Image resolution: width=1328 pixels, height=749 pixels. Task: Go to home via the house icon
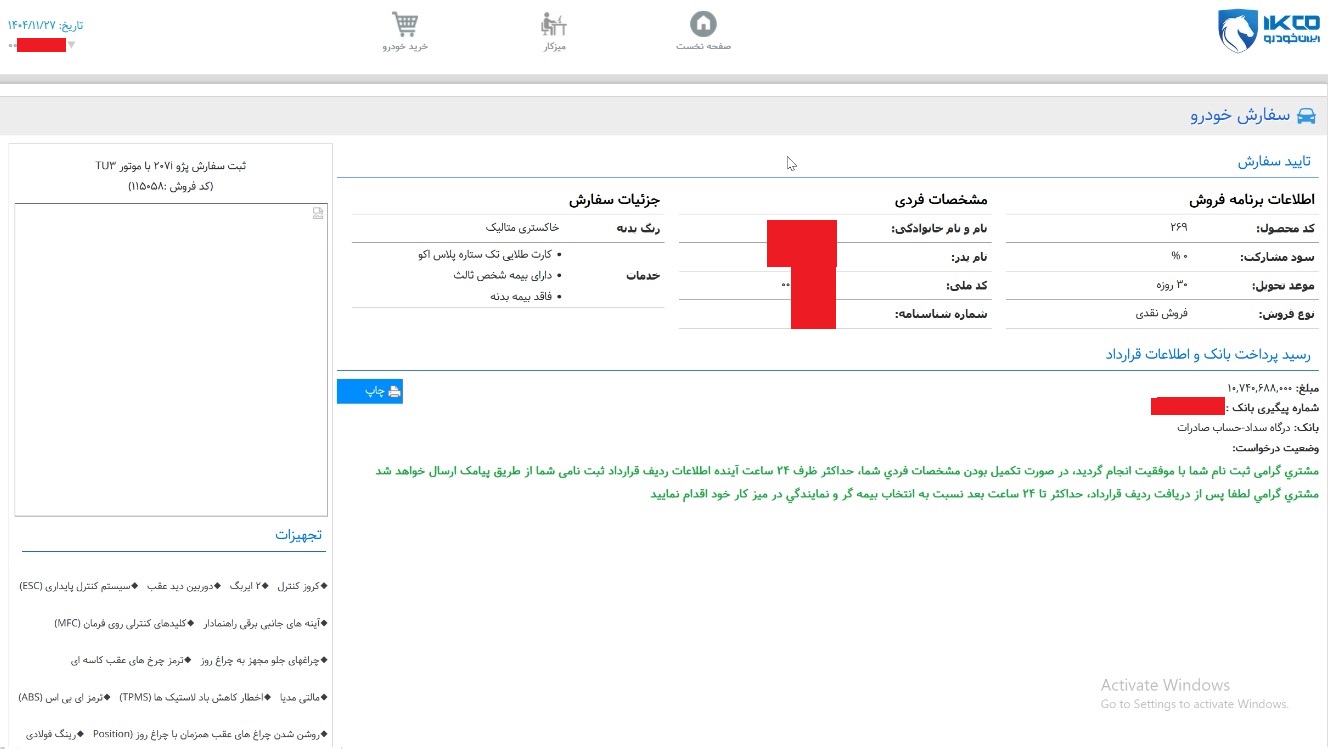(704, 23)
